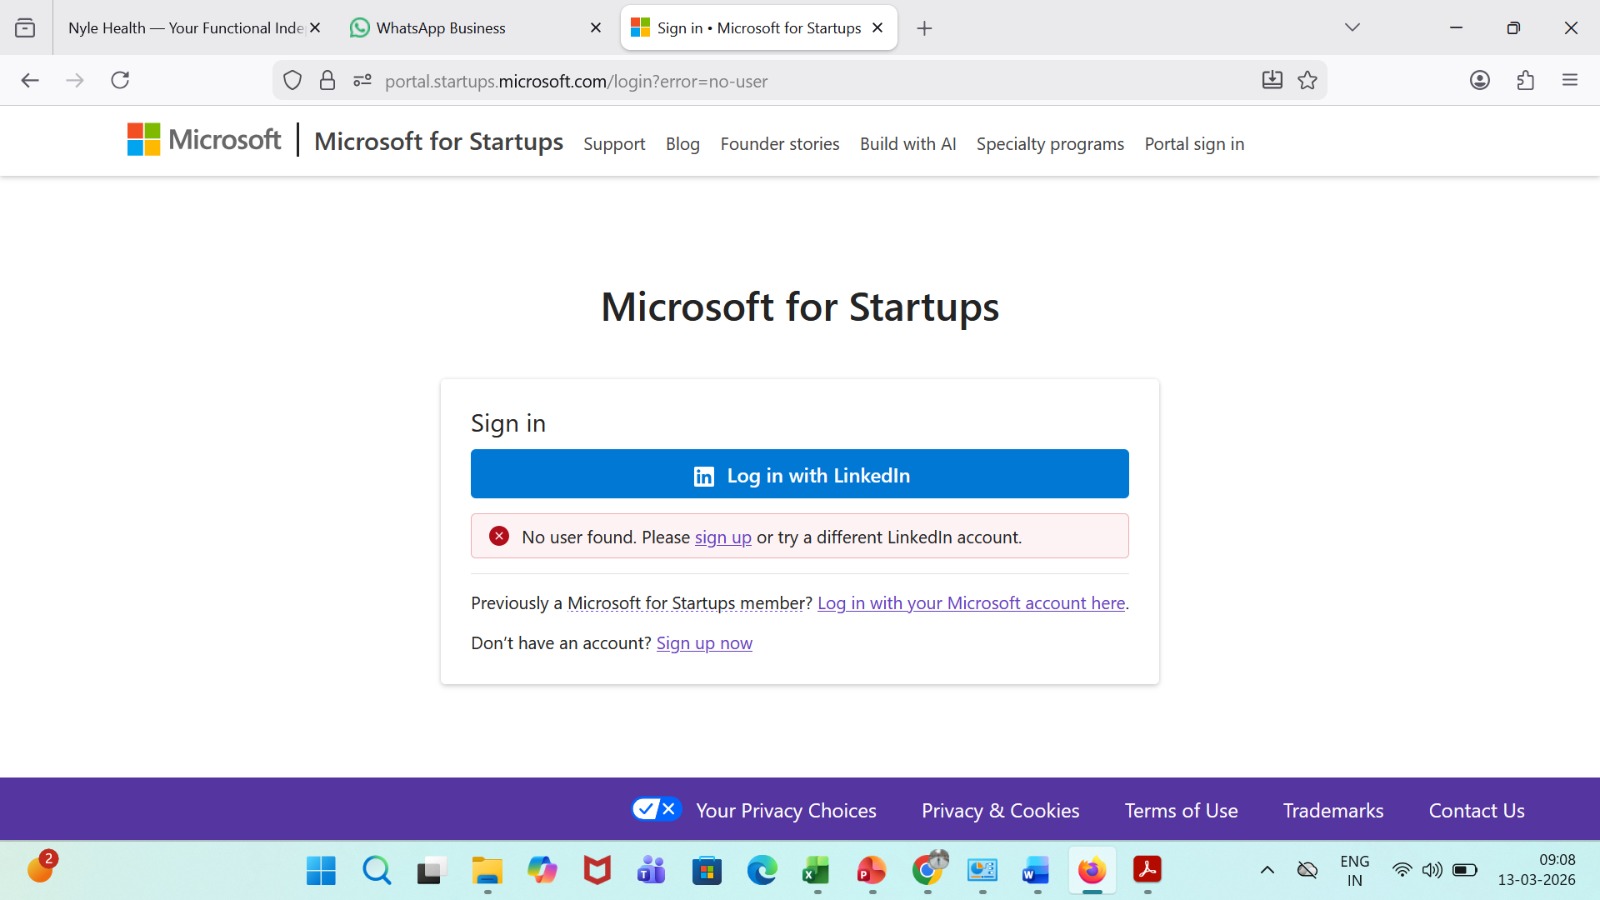The width and height of the screenshot is (1600, 900).
Task: Open Microsoft Teams from the taskbar
Action: (x=651, y=871)
